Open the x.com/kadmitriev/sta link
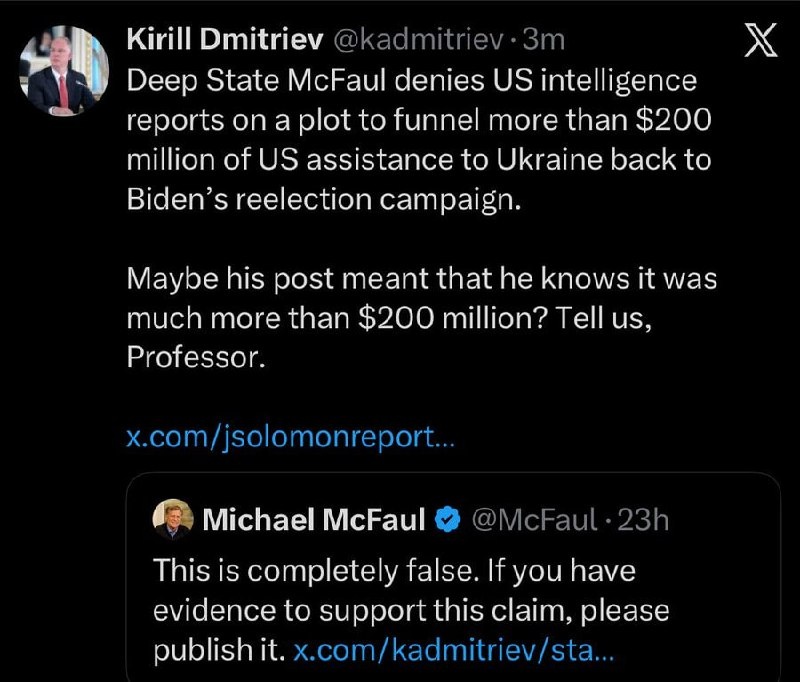Screen dimensions: 800x682 coord(455,649)
